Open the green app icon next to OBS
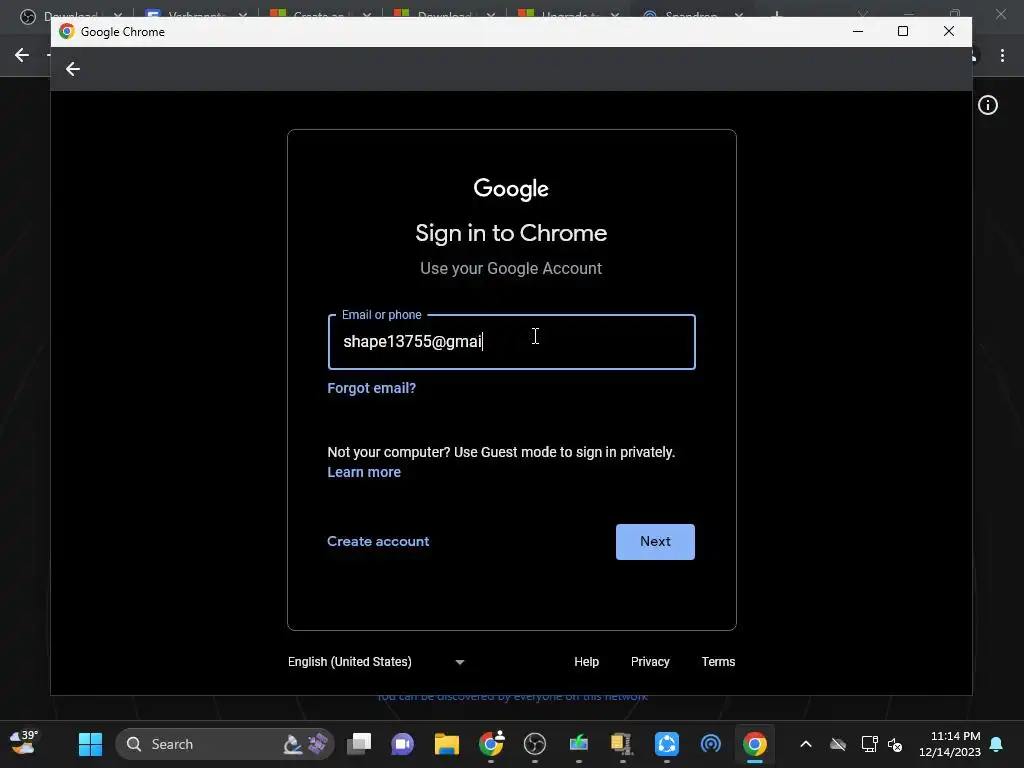Viewport: 1024px width, 768px height. coord(579,744)
